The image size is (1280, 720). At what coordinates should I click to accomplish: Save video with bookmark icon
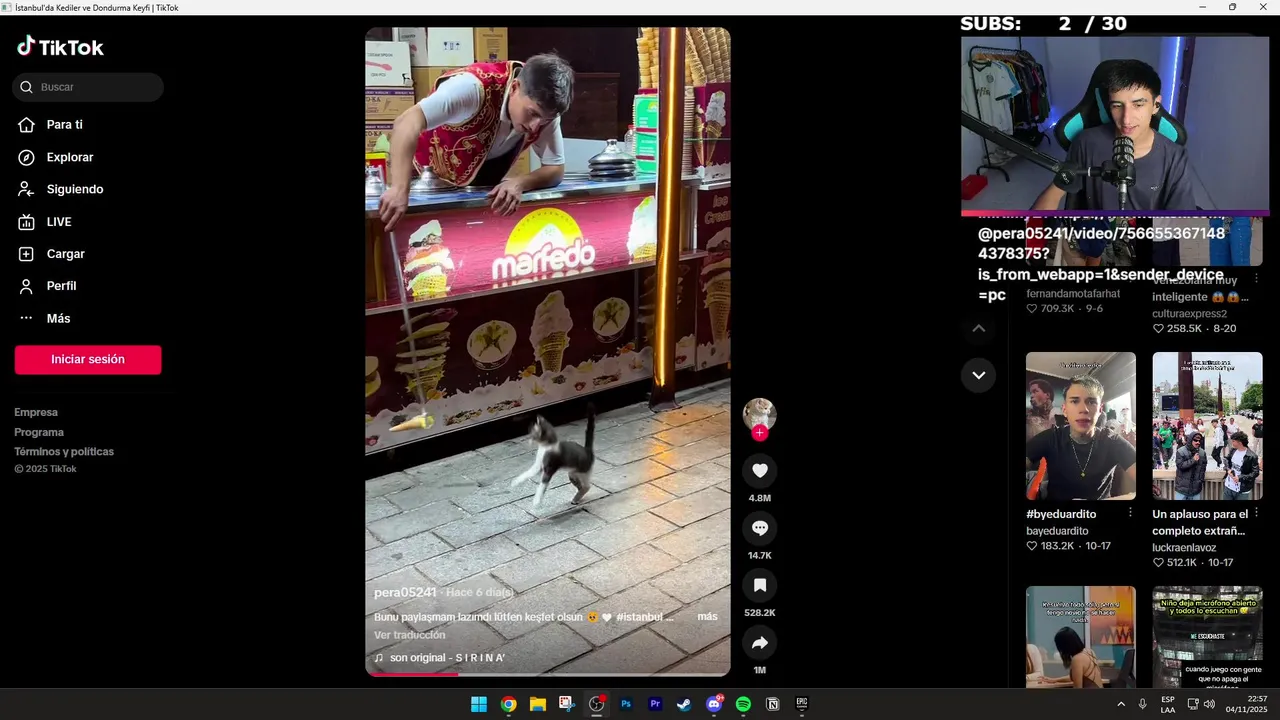pos(760,585)
